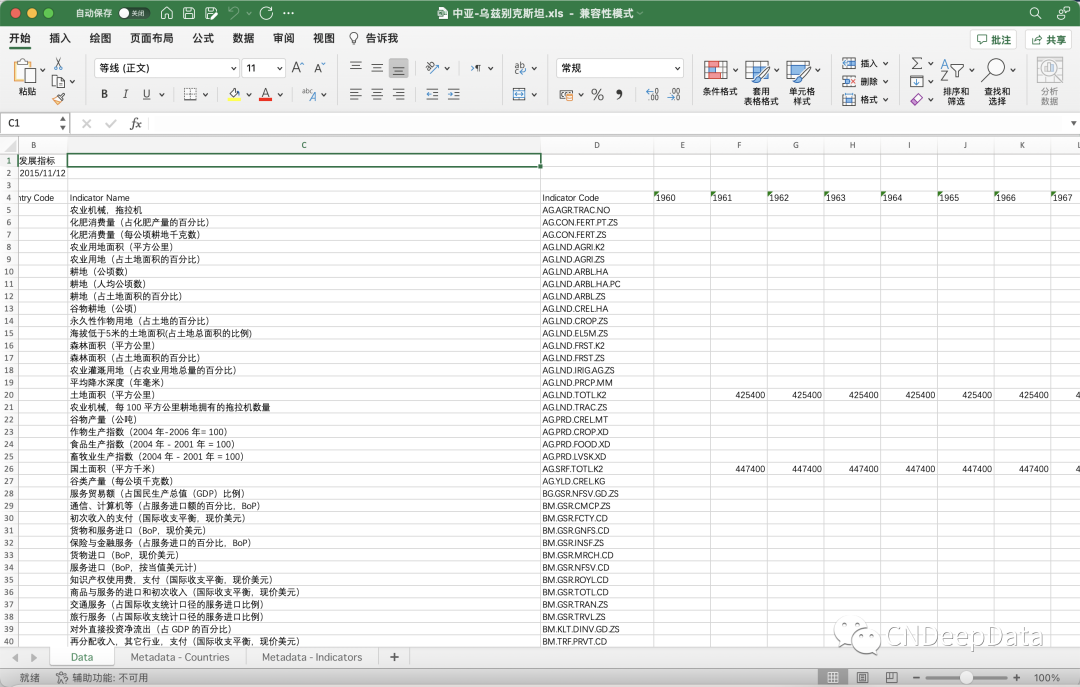This screenshot has height=687, width=1080.
Task: Apply the yellow fill color
Action: 234,94
